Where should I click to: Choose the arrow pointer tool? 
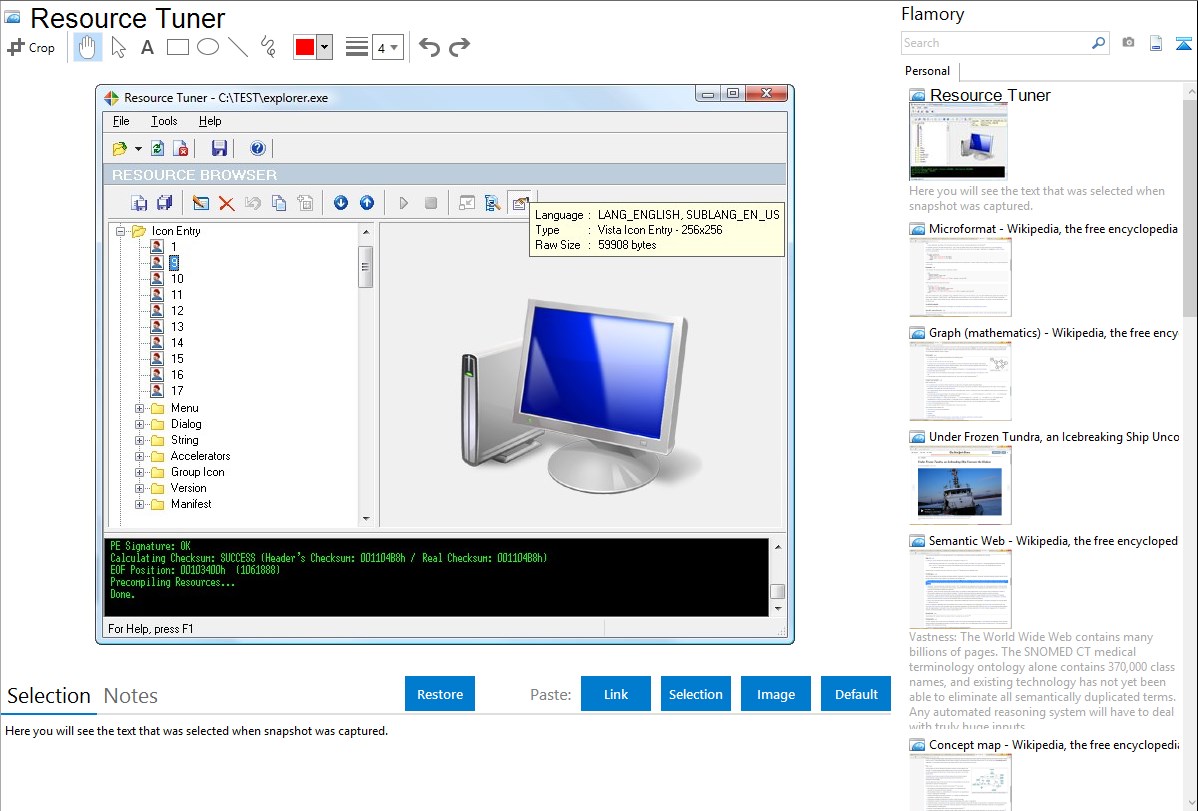pos(118,47)
